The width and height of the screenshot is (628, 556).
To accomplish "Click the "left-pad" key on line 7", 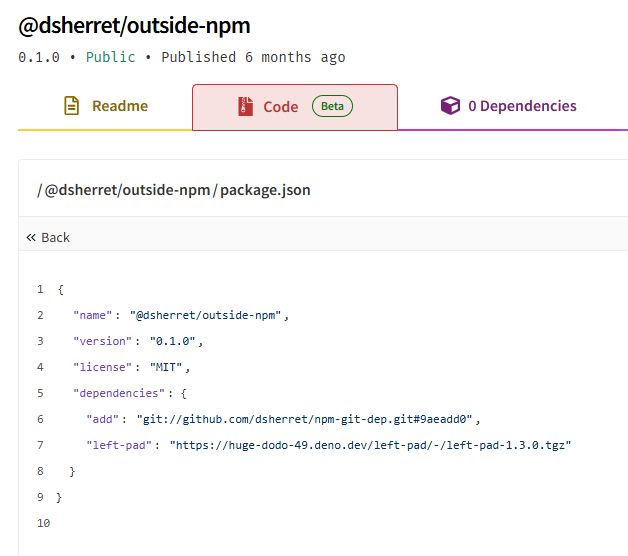I will tap(119, 445).
